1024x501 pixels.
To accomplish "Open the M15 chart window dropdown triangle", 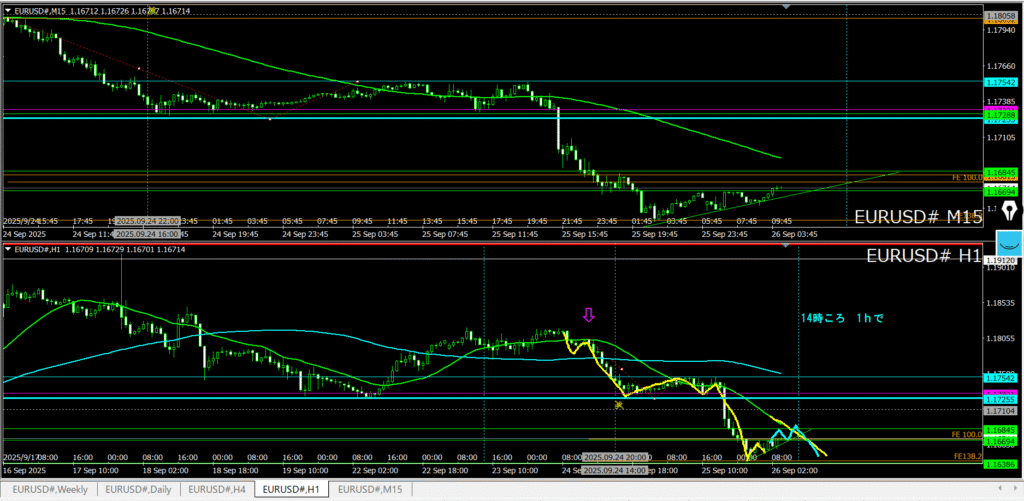I will tap(8, 10).
